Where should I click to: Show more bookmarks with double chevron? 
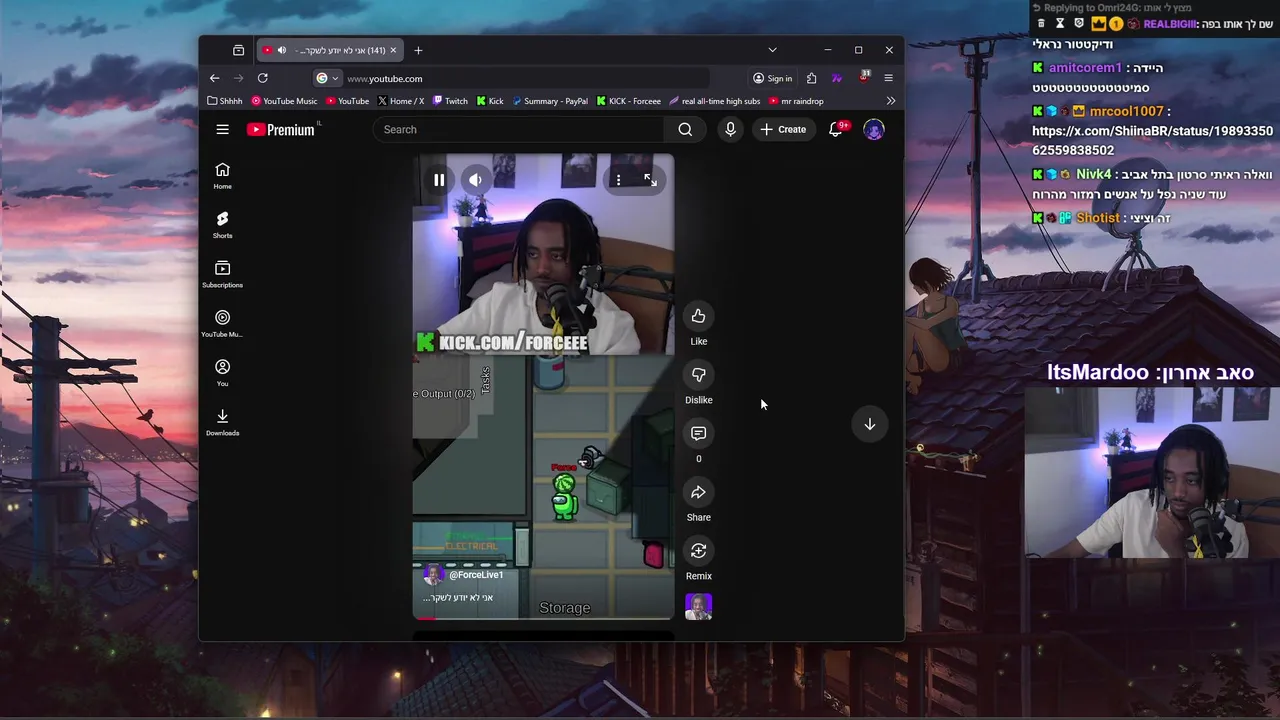(890, 101)
